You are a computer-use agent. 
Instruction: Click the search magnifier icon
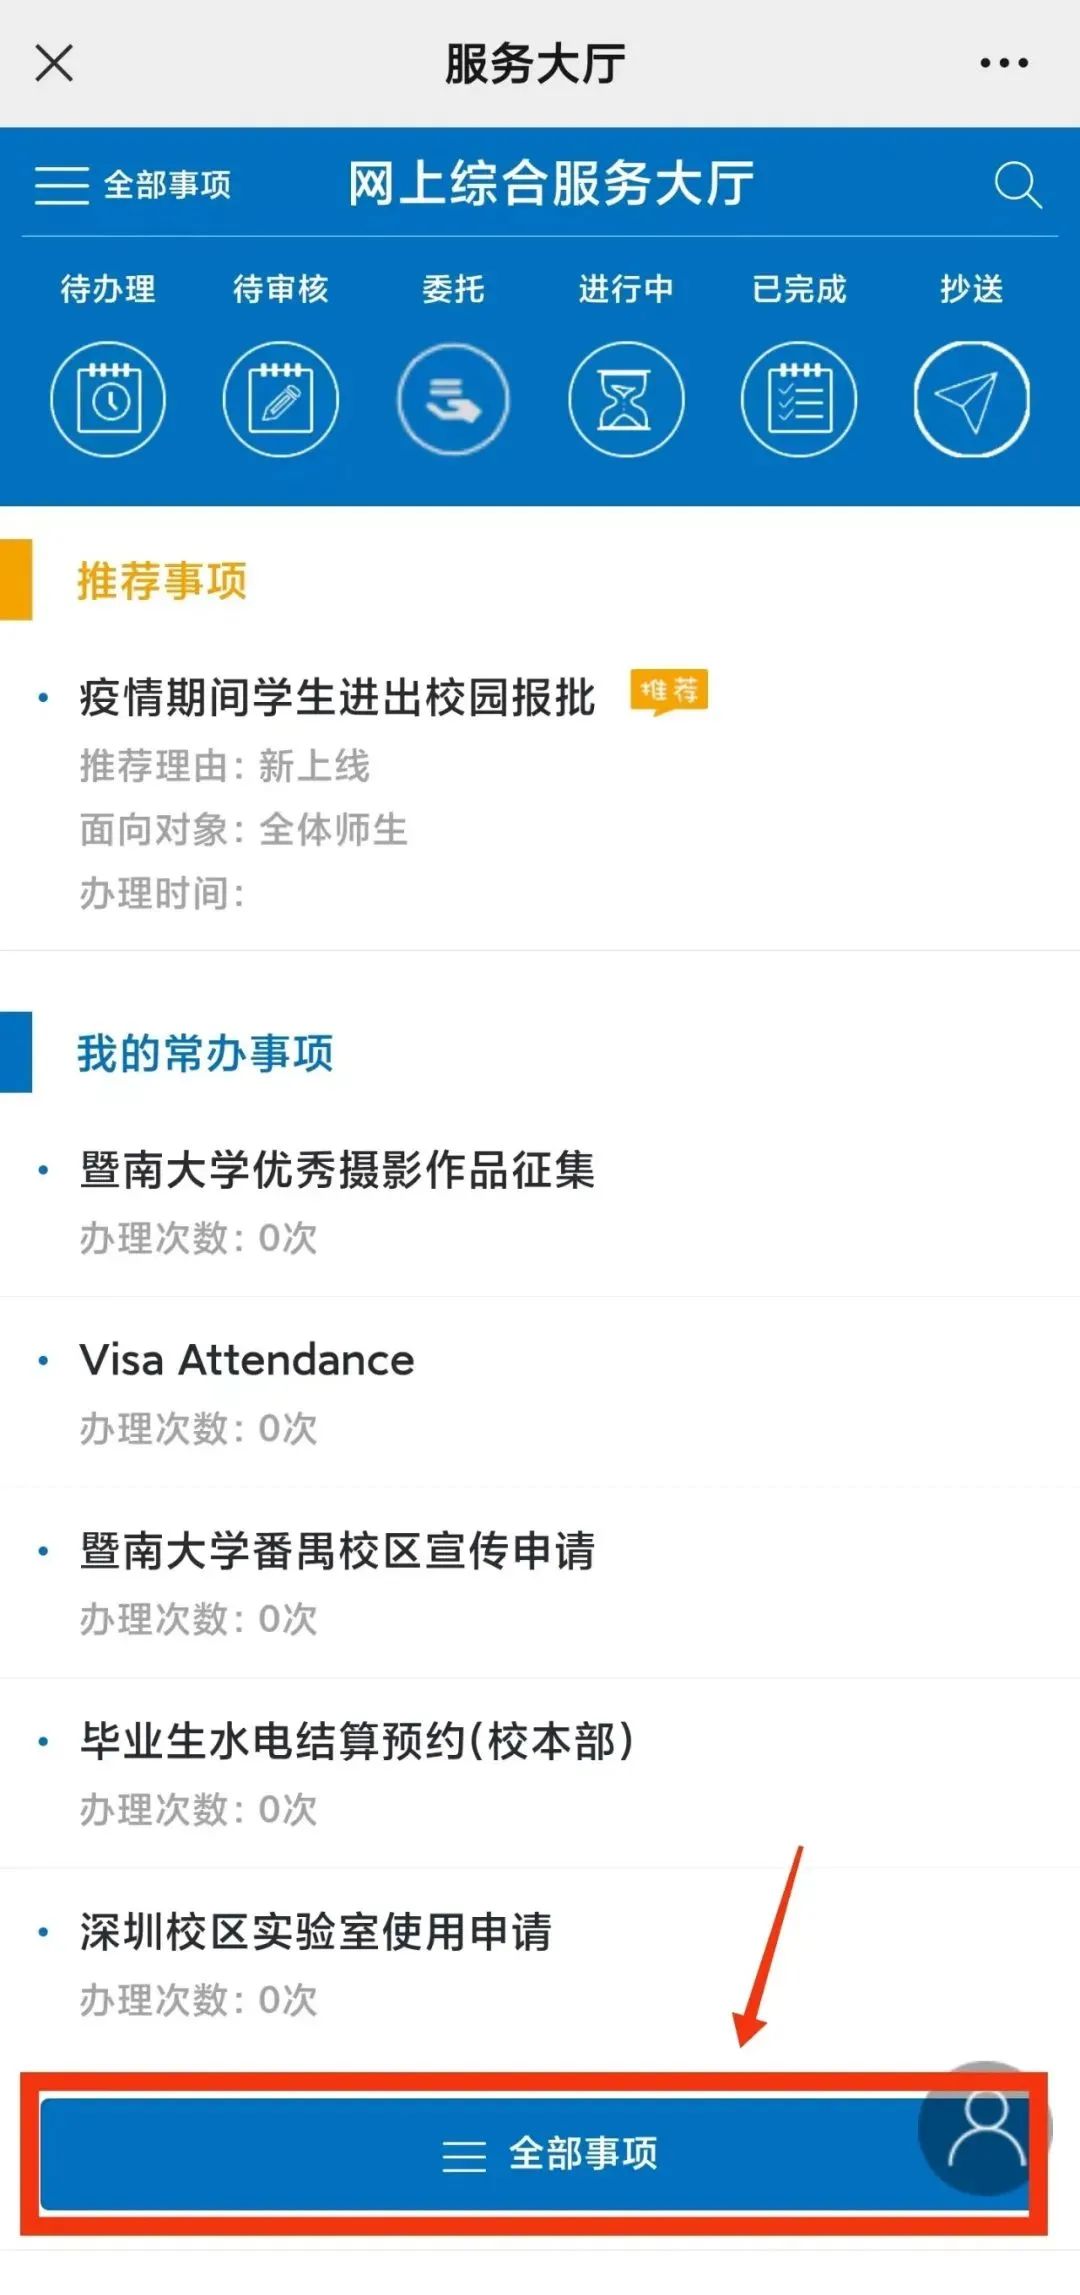tap(1017, 185)
